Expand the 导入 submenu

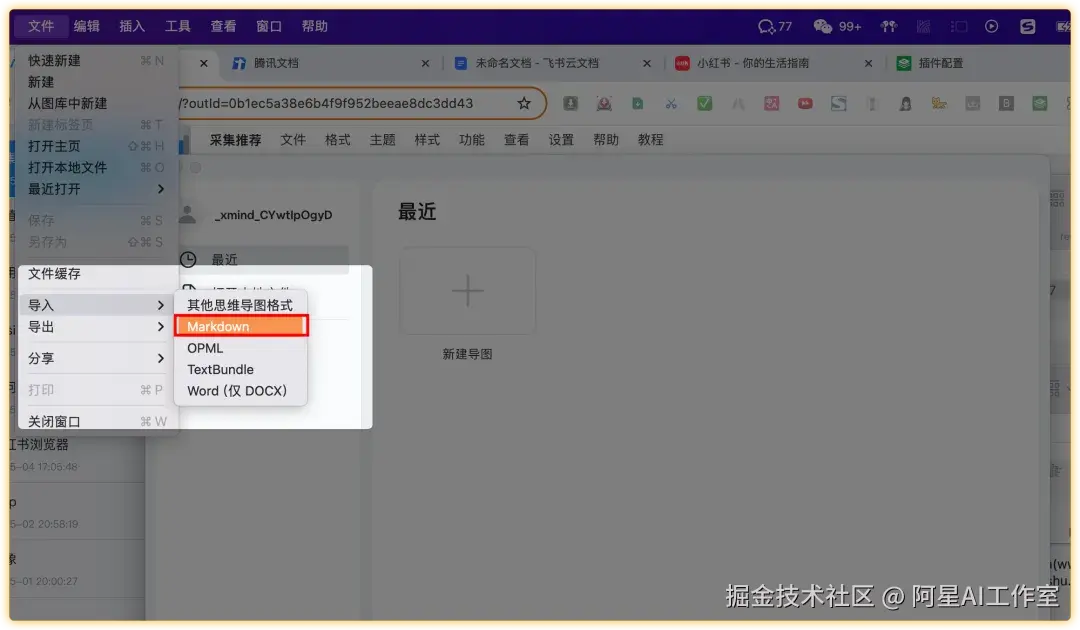96,305
